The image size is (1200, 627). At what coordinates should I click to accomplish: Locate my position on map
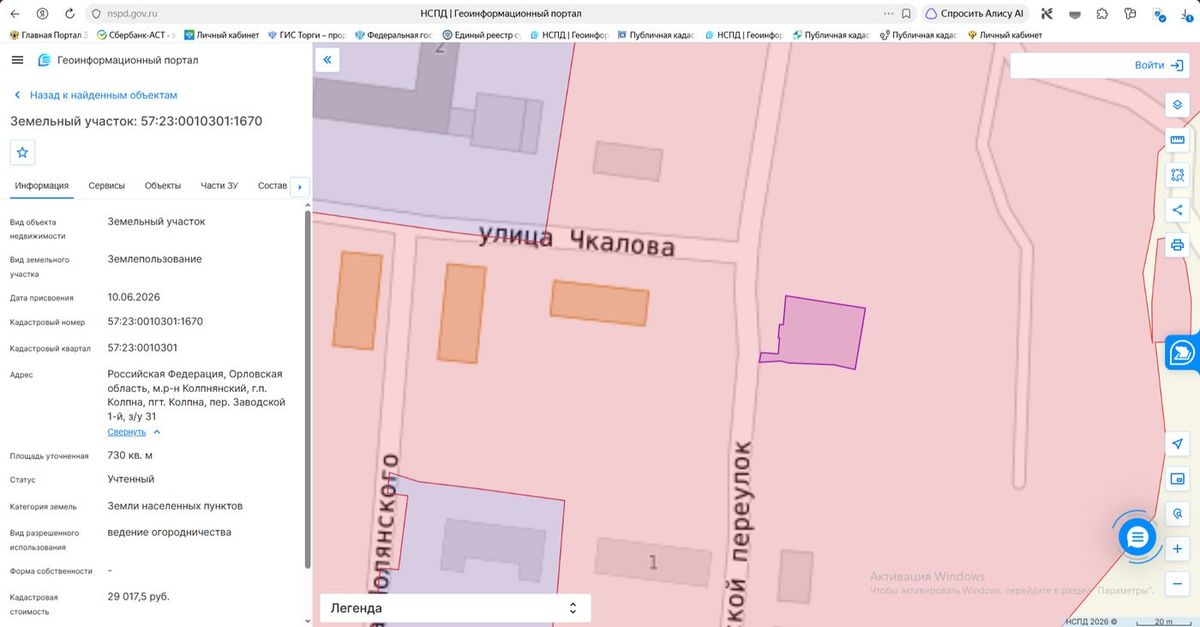click(1177, 444)
